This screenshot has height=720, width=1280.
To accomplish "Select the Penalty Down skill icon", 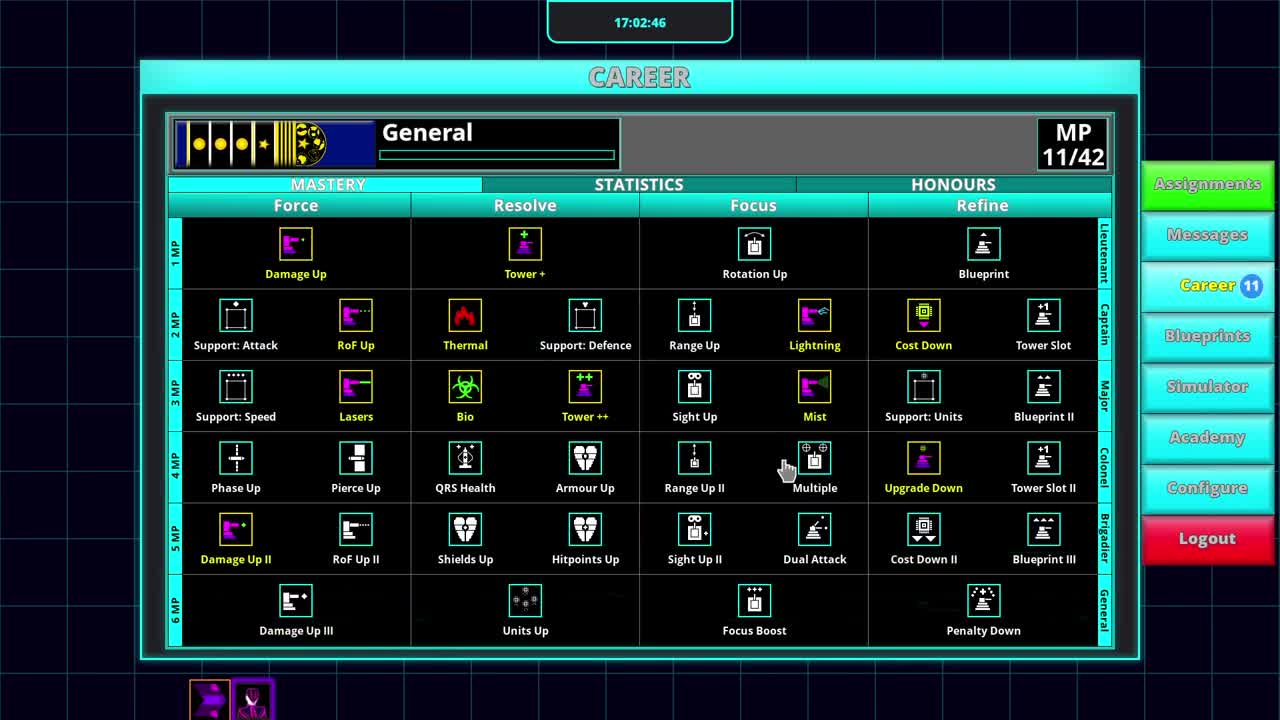I will (x=983, y=601).
